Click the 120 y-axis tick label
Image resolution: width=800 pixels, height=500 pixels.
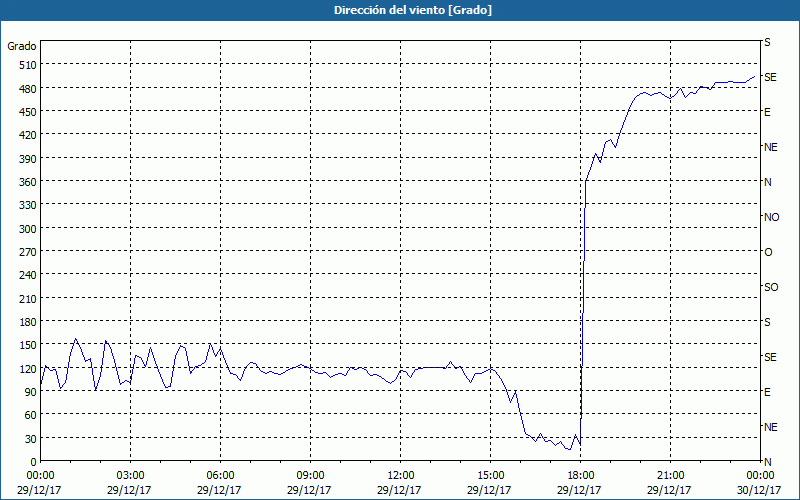click(x=28, y=369)
